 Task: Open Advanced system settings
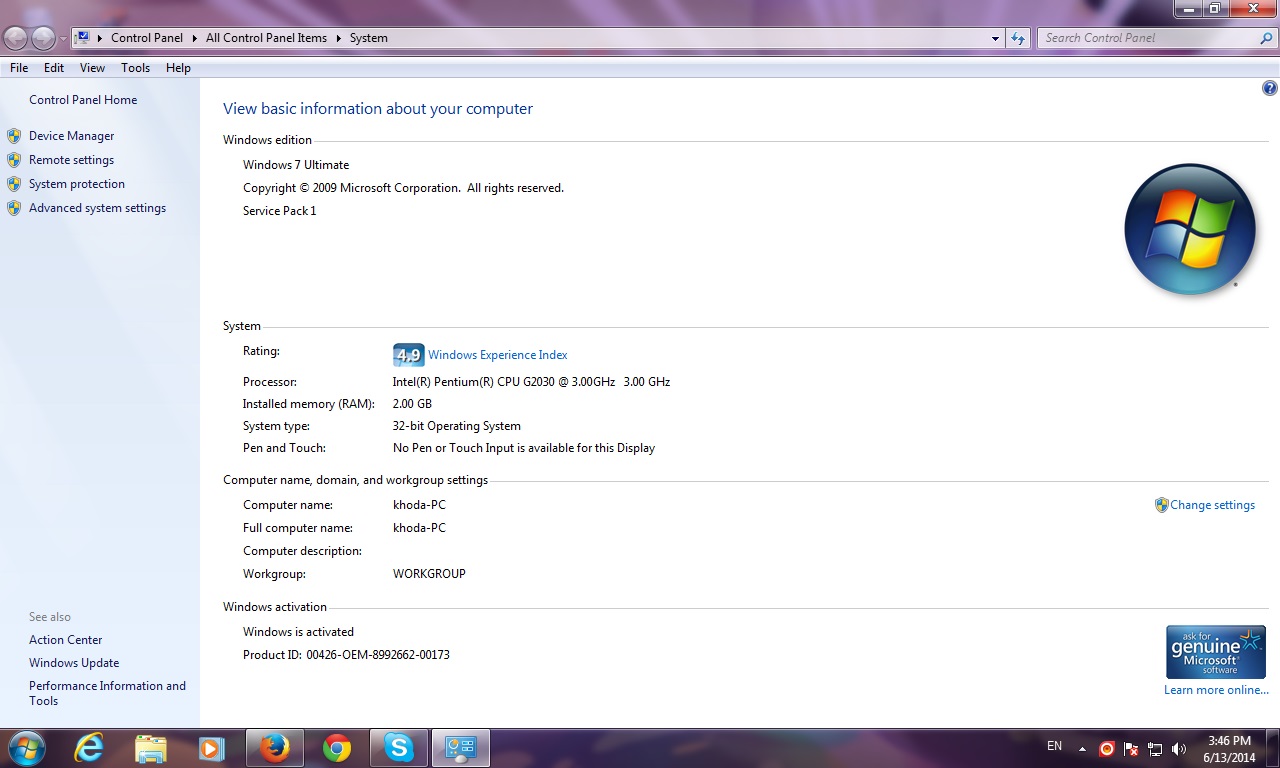tap(97, 208)
